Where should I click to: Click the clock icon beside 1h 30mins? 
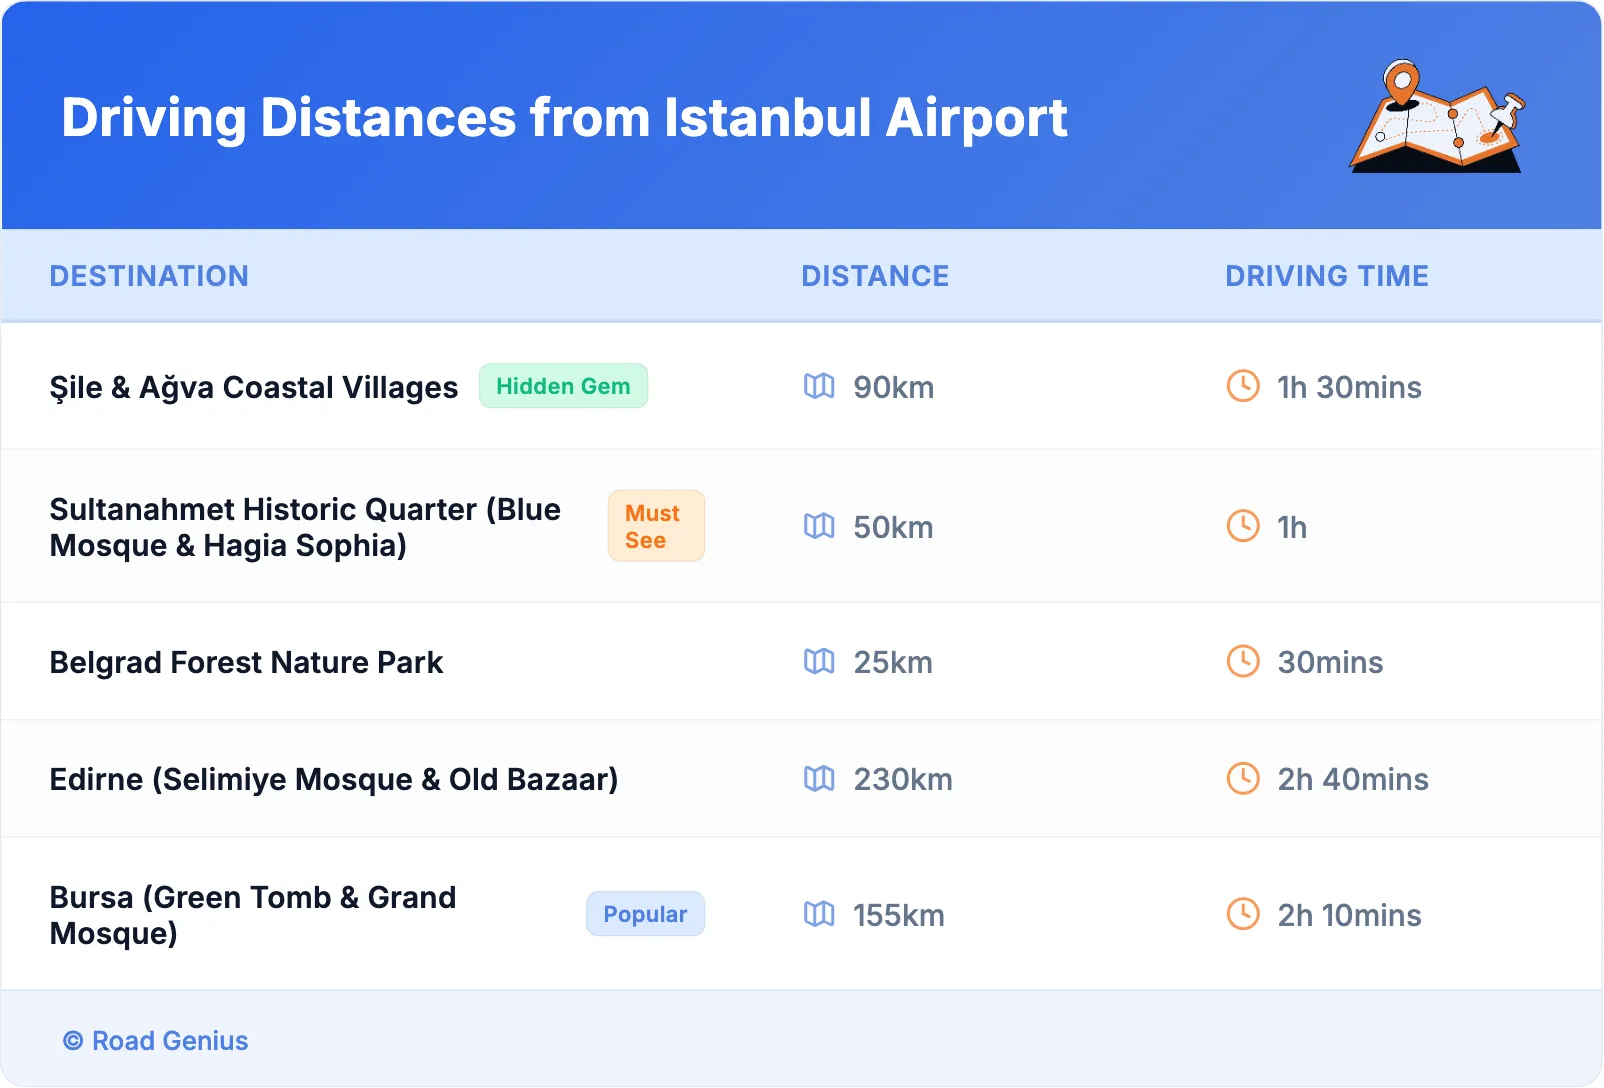click(1243, 386)
